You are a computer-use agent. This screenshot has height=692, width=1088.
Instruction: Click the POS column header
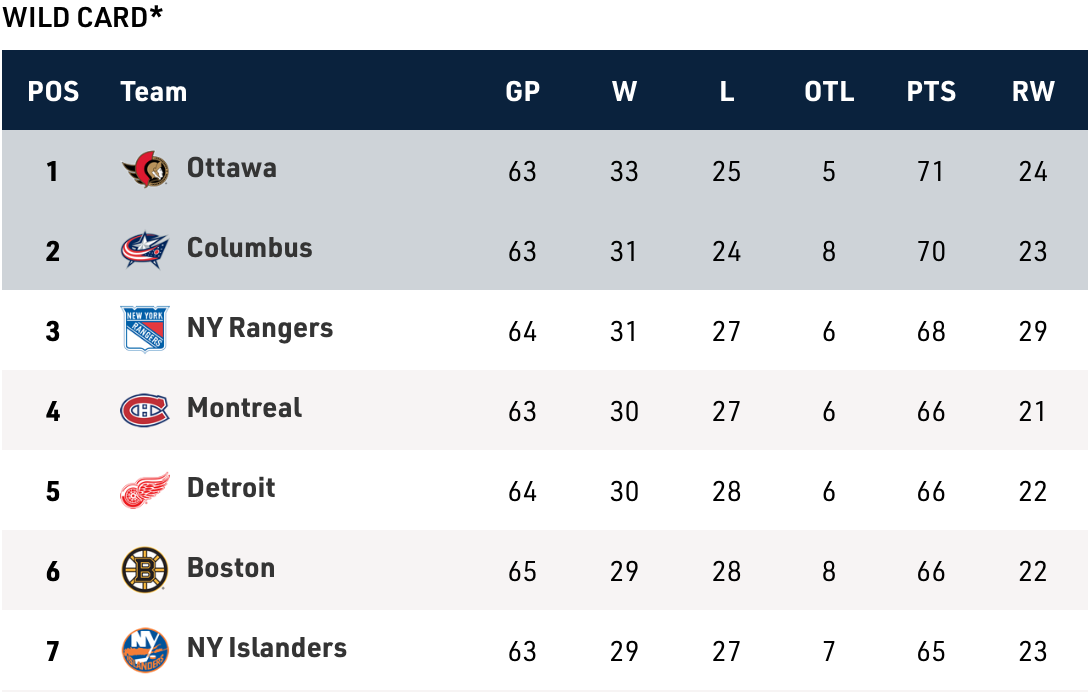tap(53, 92)
